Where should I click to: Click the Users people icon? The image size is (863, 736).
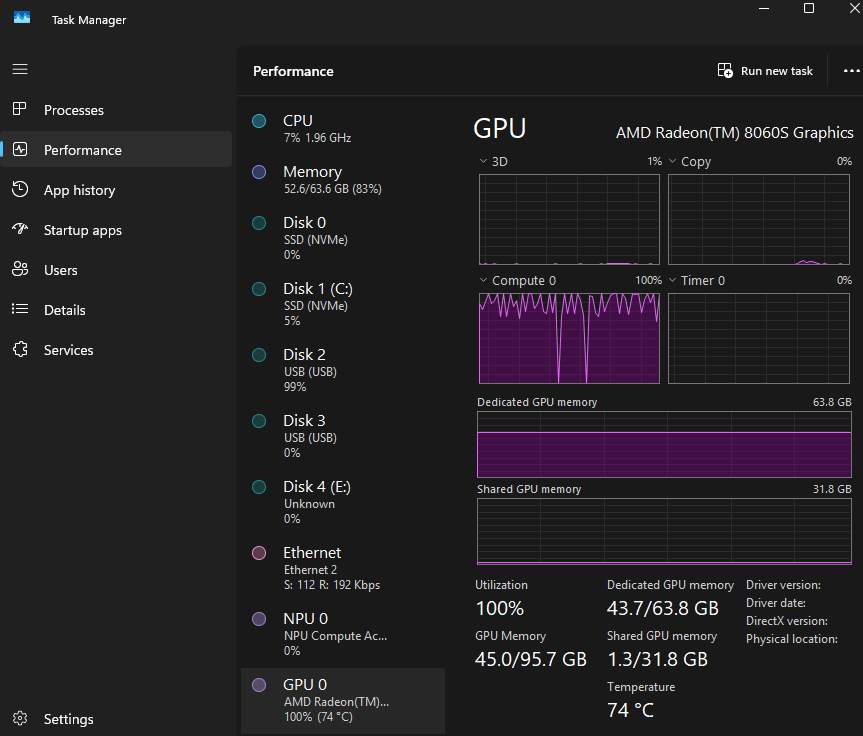[x=20, y=269]
